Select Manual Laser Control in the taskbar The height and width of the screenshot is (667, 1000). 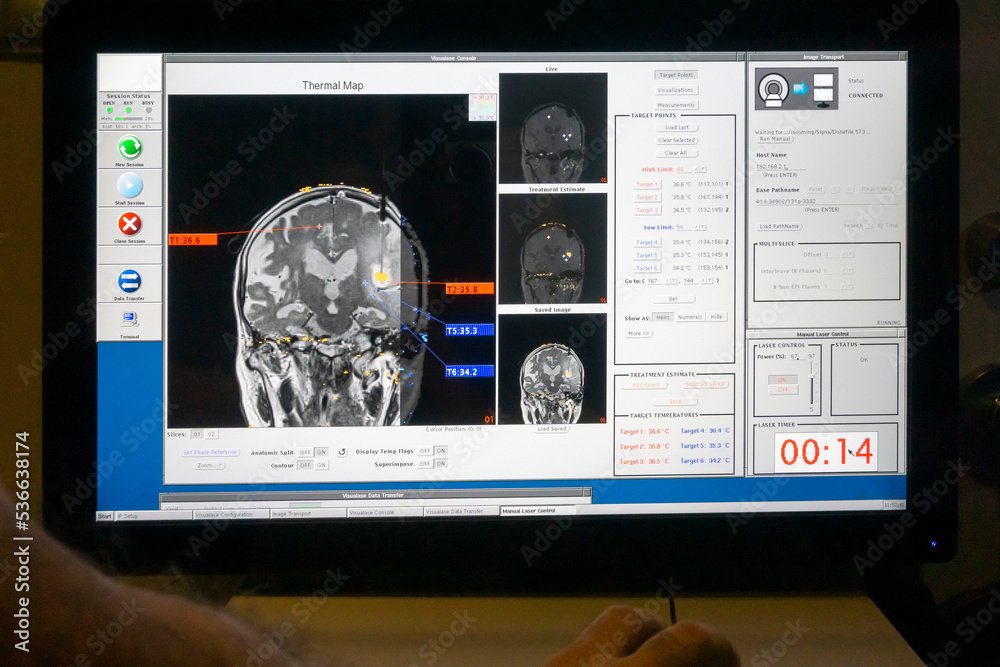pos(537,511)
